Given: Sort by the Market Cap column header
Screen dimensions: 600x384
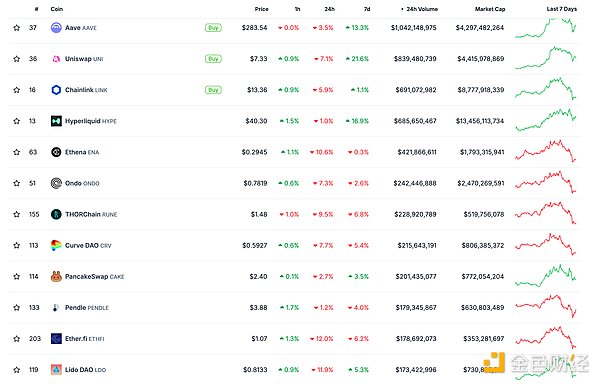Looking at the screenshot, I should [490, 9].
